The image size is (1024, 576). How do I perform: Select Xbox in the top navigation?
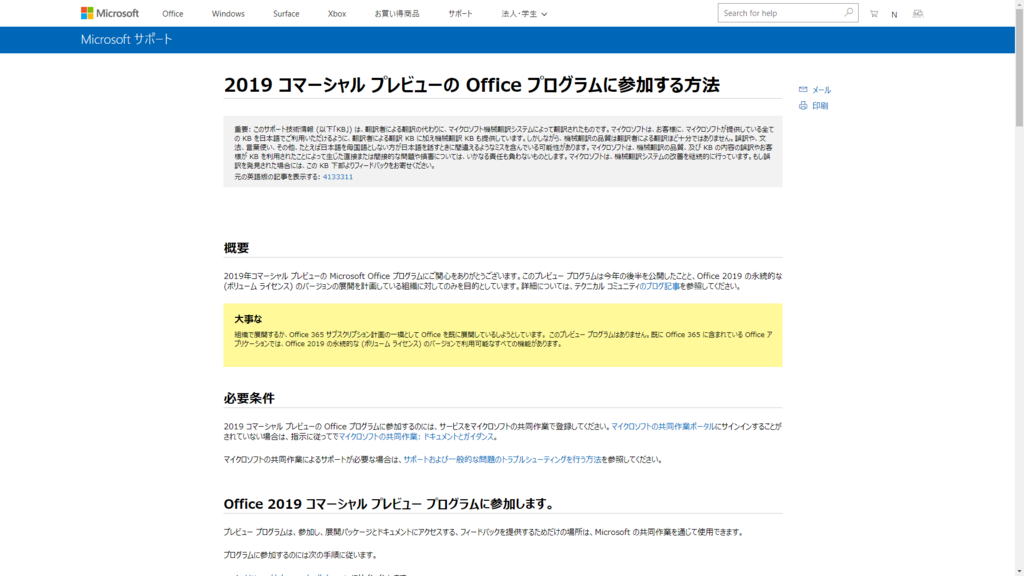336,13
